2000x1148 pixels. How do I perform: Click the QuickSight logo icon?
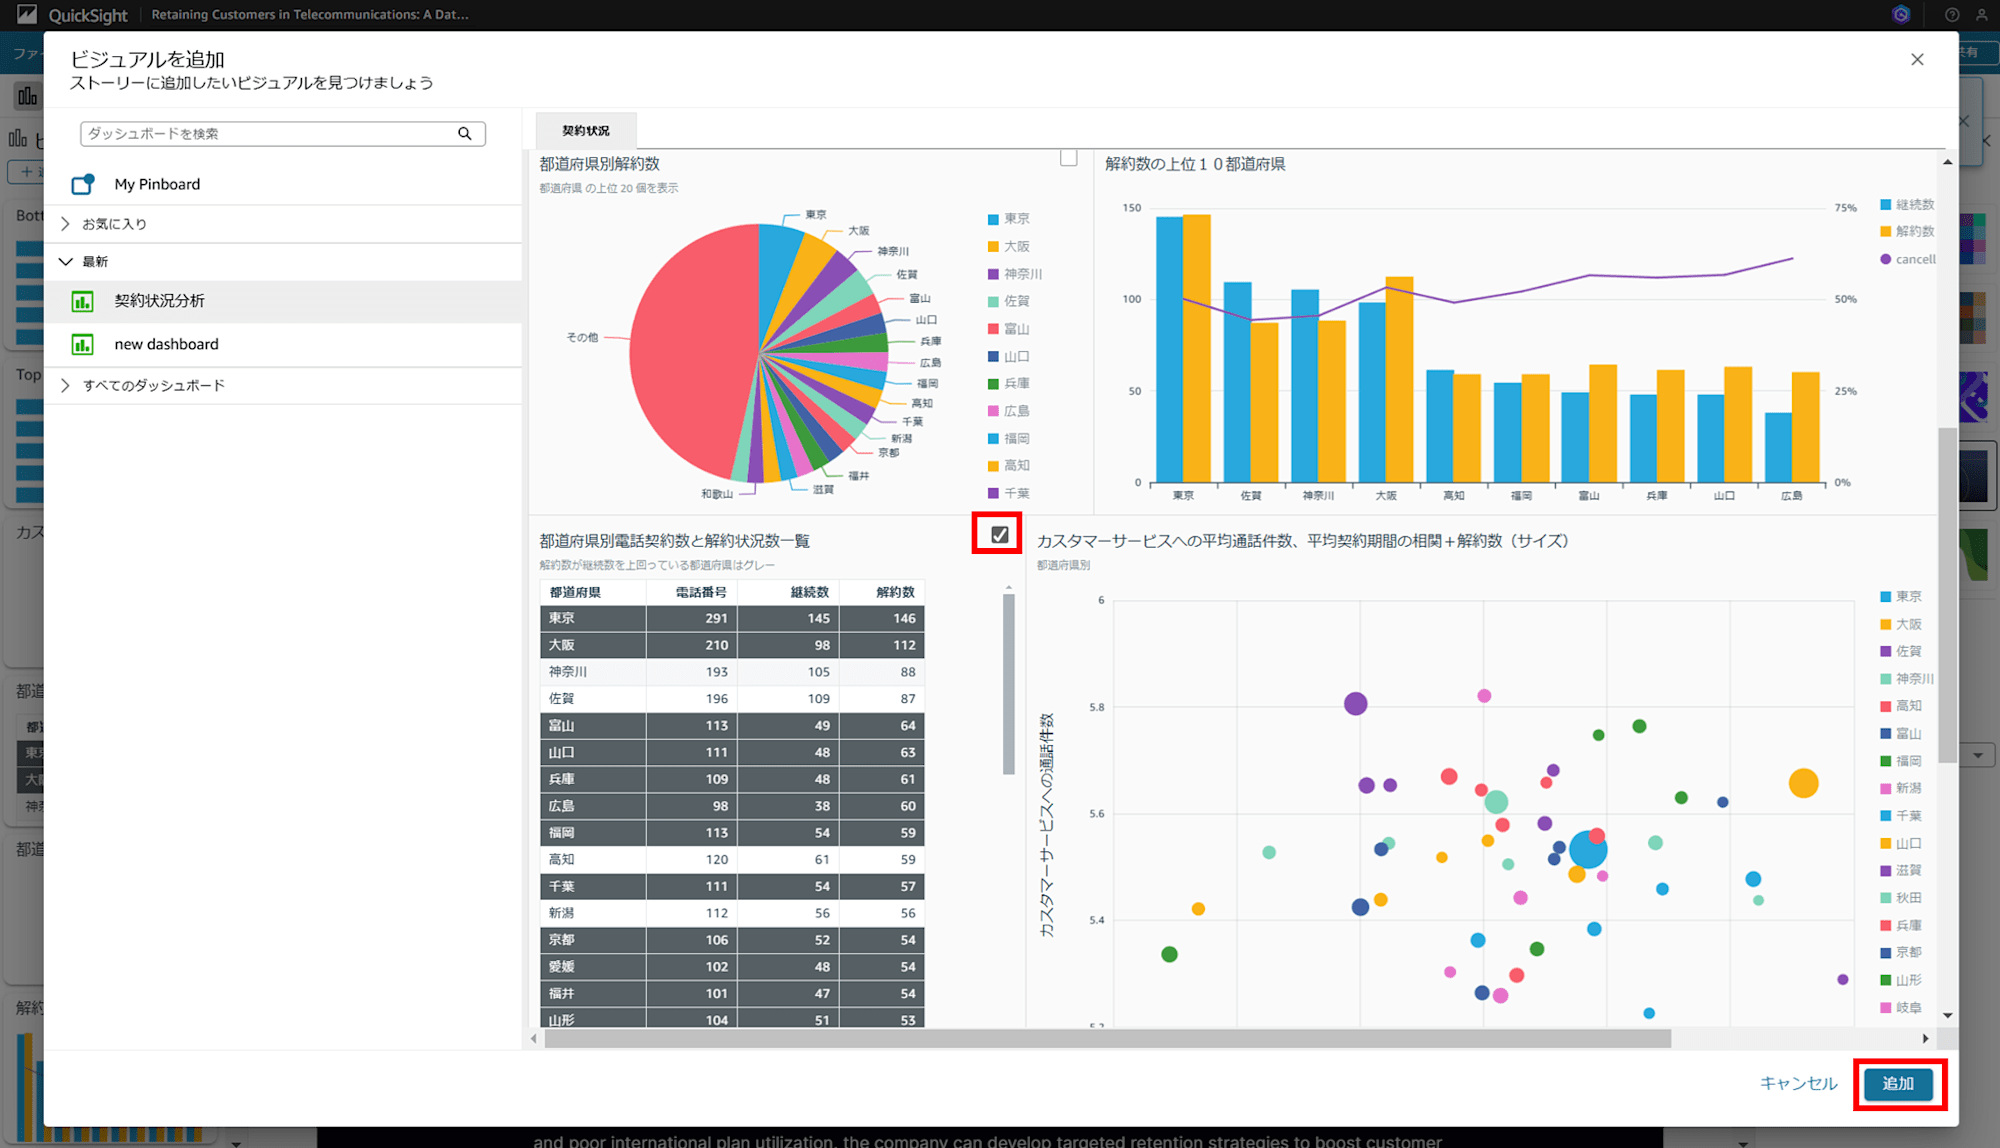[x=27, y=14]
